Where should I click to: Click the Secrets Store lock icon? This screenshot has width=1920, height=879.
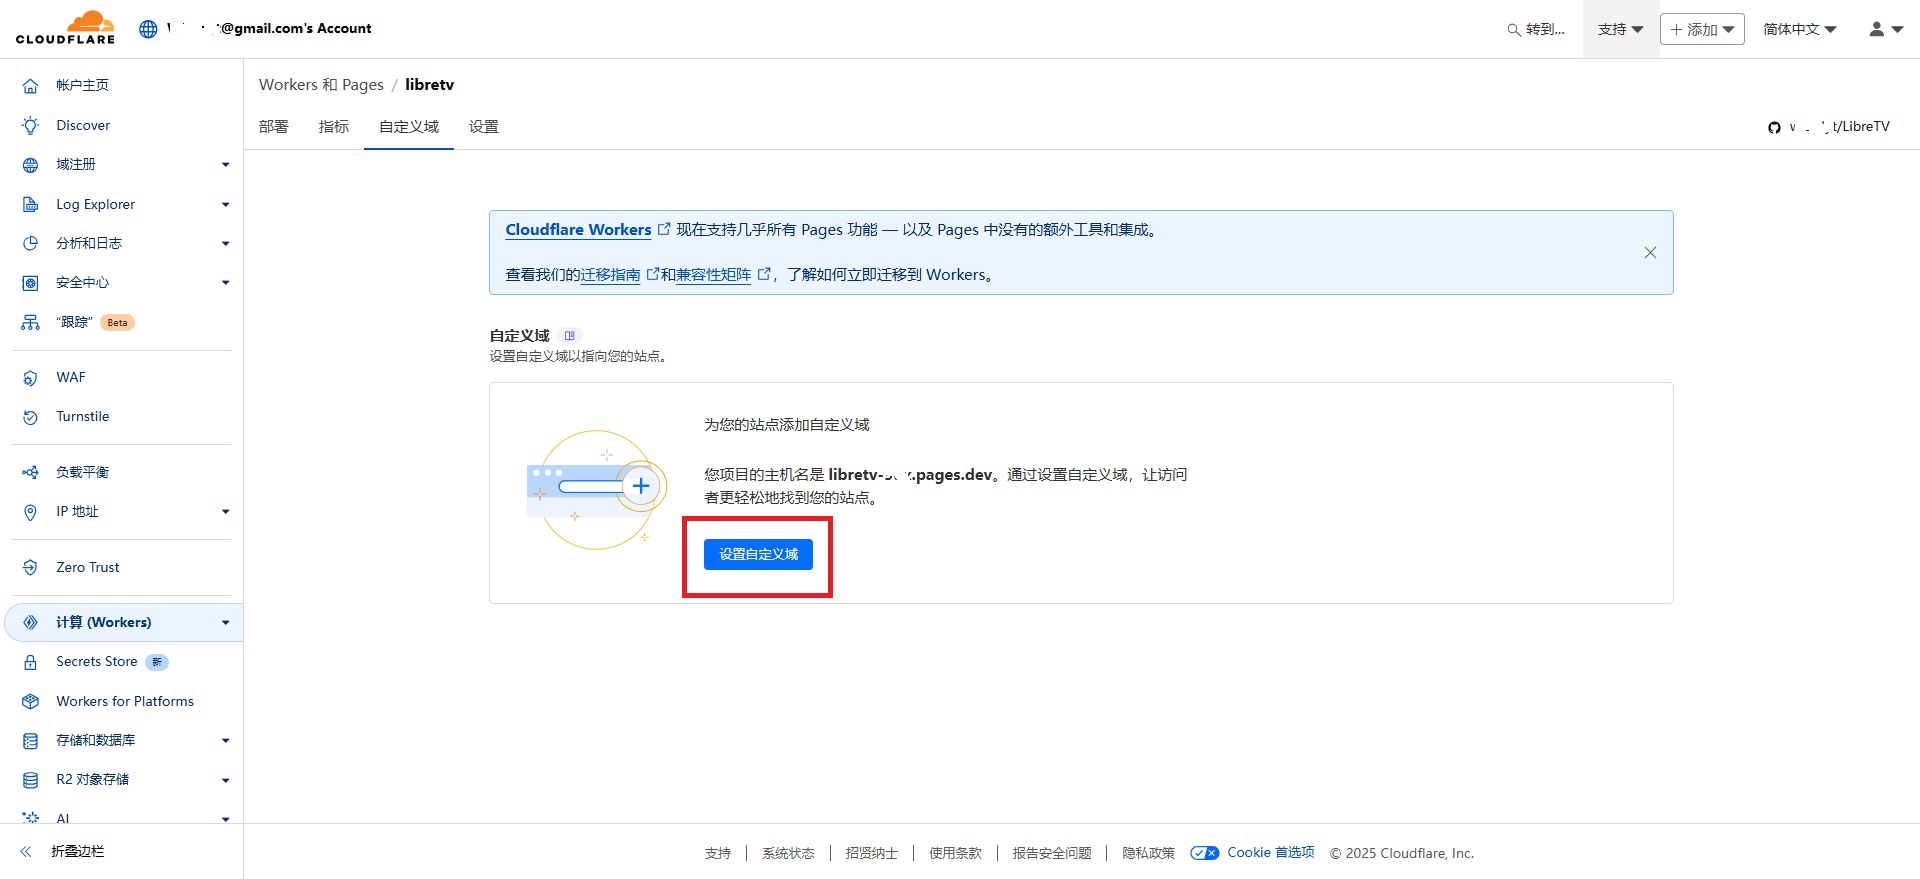pos(31,662)
